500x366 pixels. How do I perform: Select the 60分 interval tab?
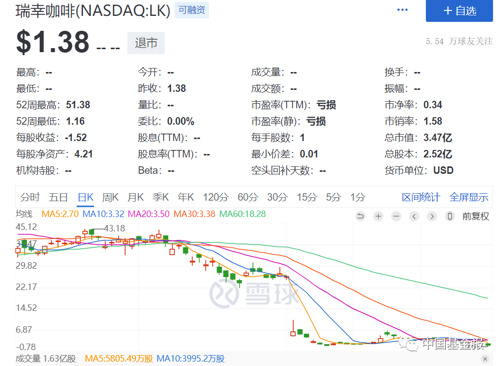(x=248, y=197)
